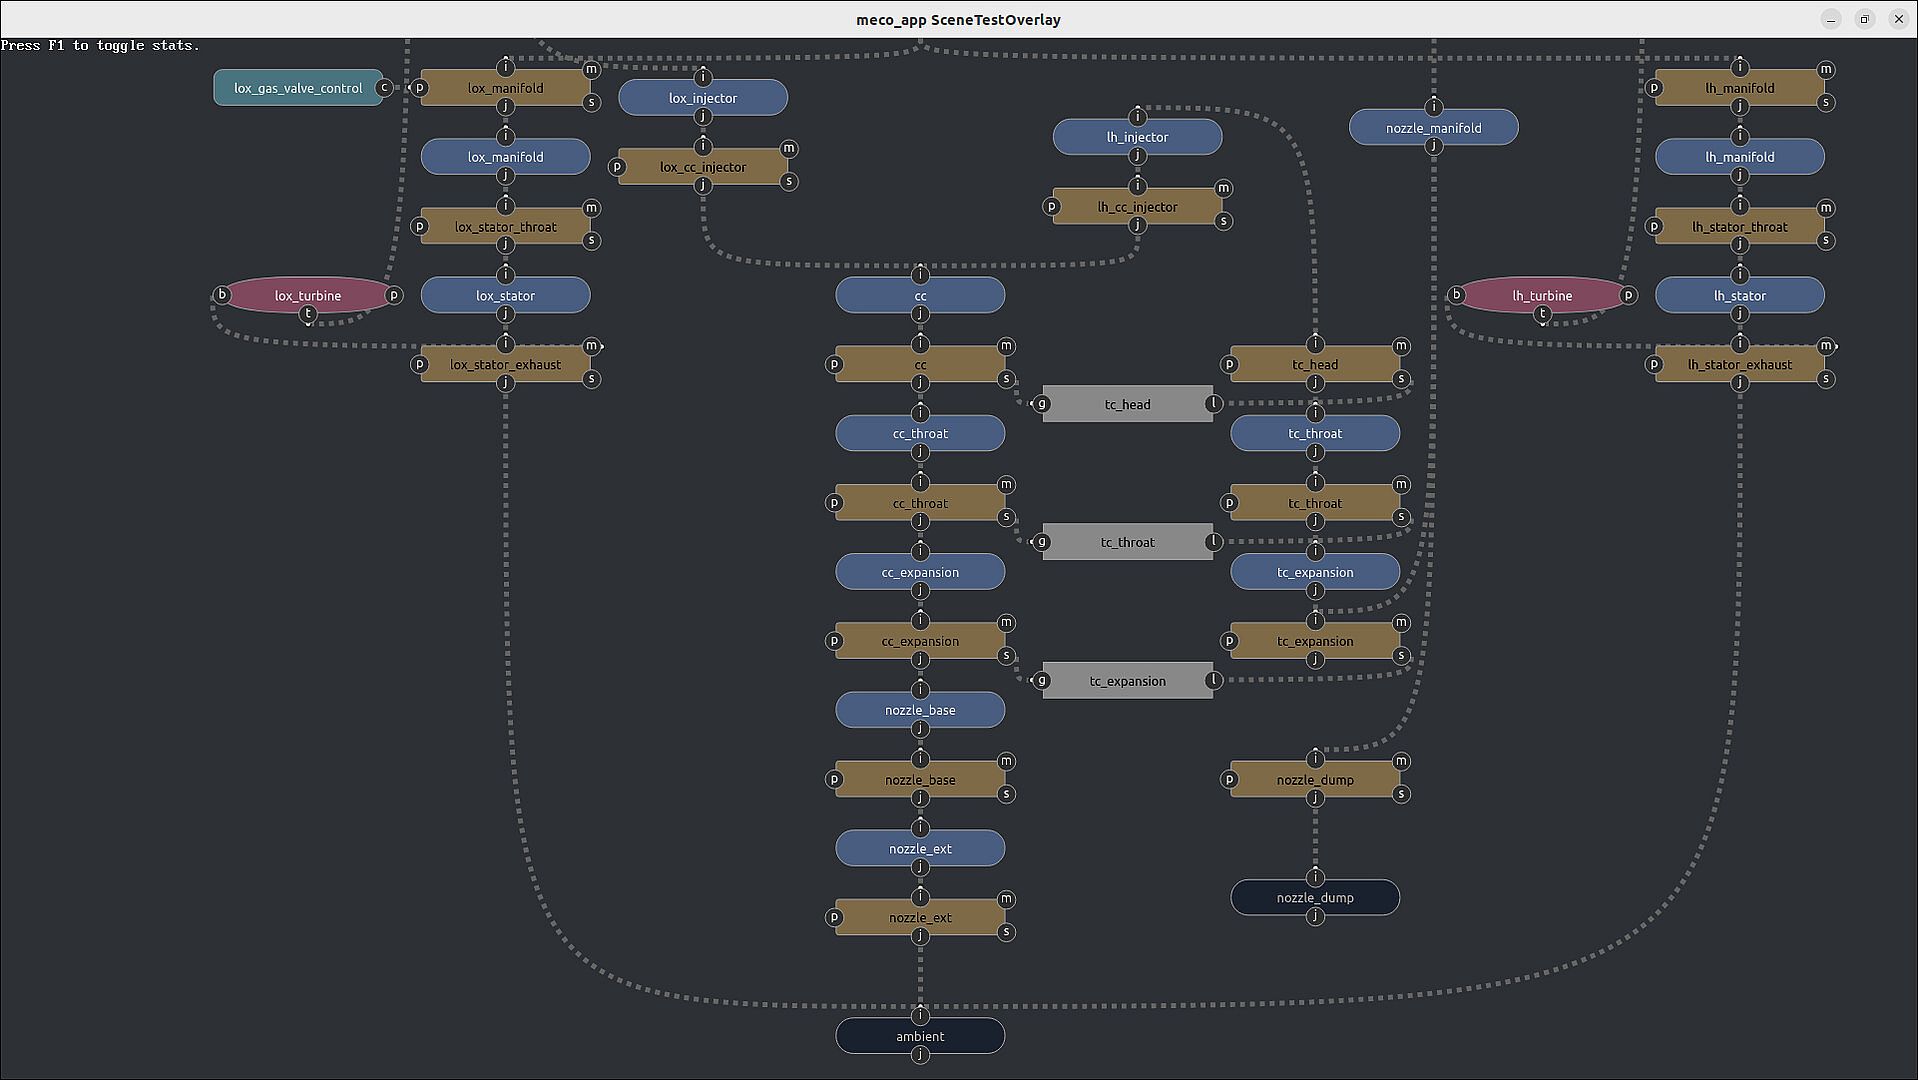This screenshot has height=1080, width=1918.
Task: Click the s port of lox_cc_injector
Action: click(x=789, y=181)
